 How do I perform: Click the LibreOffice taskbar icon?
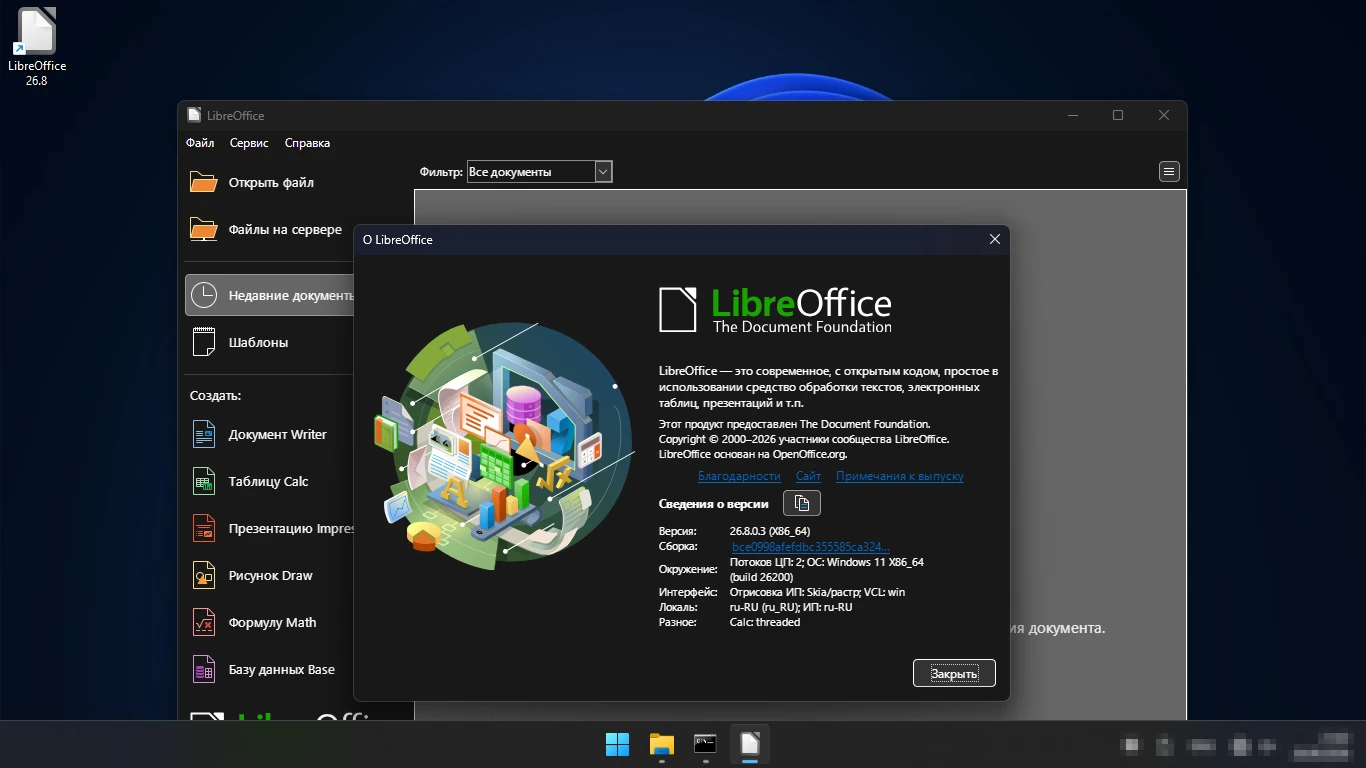pos(750,744)
